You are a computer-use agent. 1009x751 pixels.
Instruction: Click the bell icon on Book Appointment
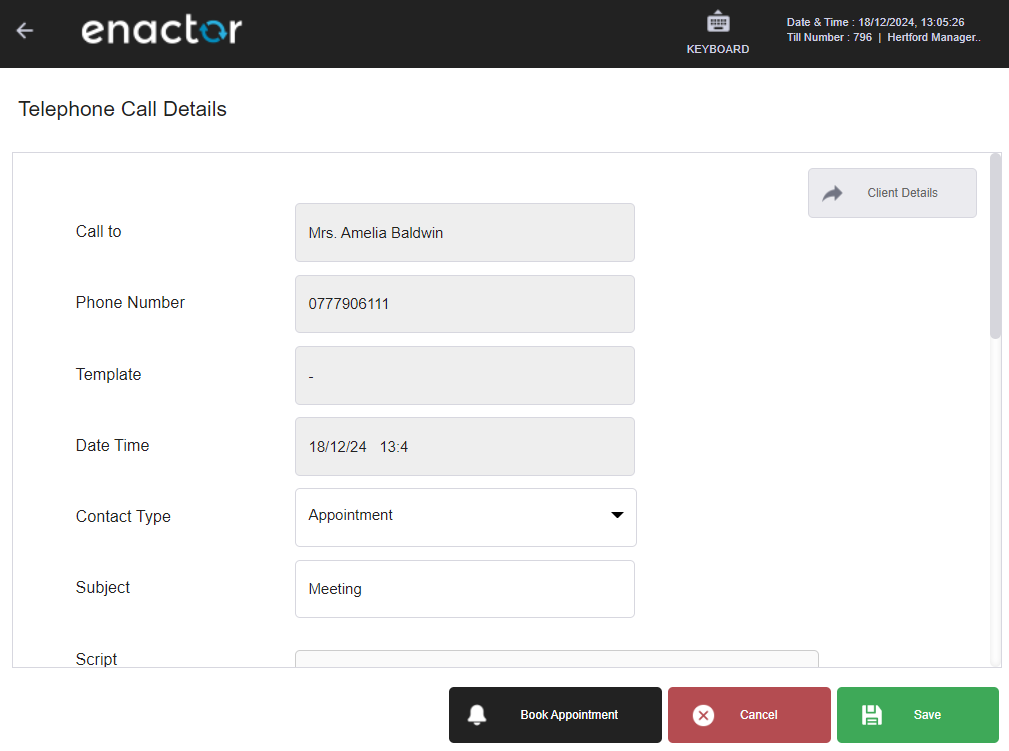(x=477, y=715)
